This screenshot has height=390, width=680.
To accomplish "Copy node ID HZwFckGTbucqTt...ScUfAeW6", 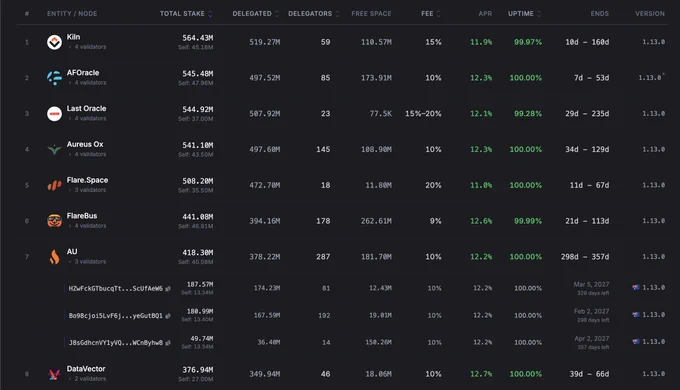I will point(168,288).
